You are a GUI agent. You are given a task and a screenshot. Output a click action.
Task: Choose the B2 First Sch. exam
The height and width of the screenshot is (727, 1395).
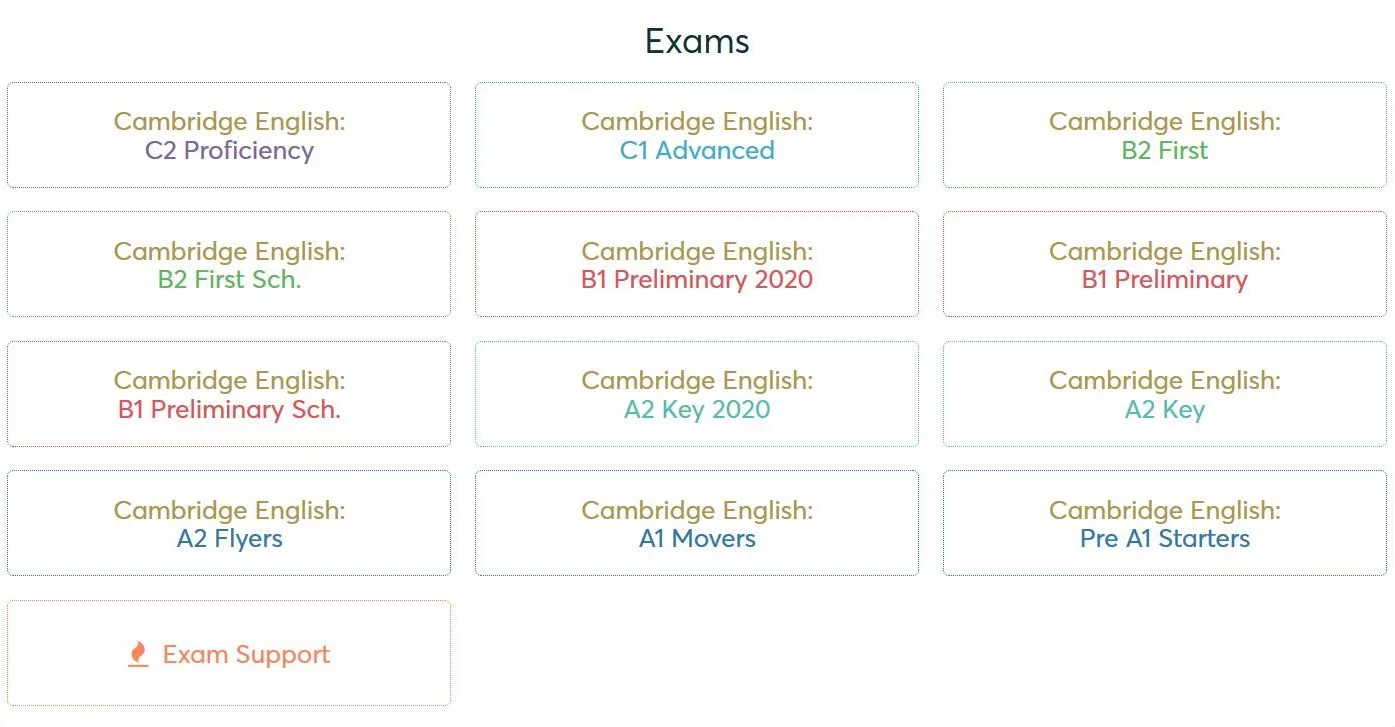pos(229,280)
